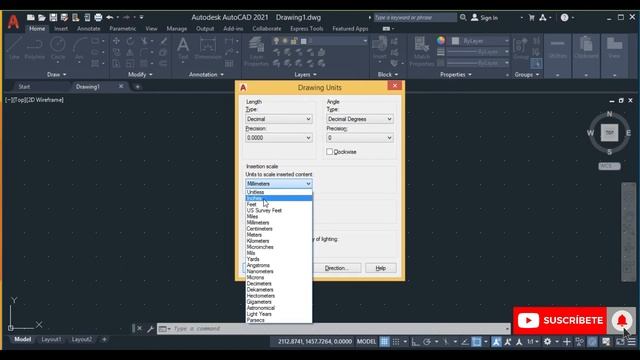Open the Insert ribbon tab
Image resolution: width=640 pixels, height=360 pixels.
[61, 29]
